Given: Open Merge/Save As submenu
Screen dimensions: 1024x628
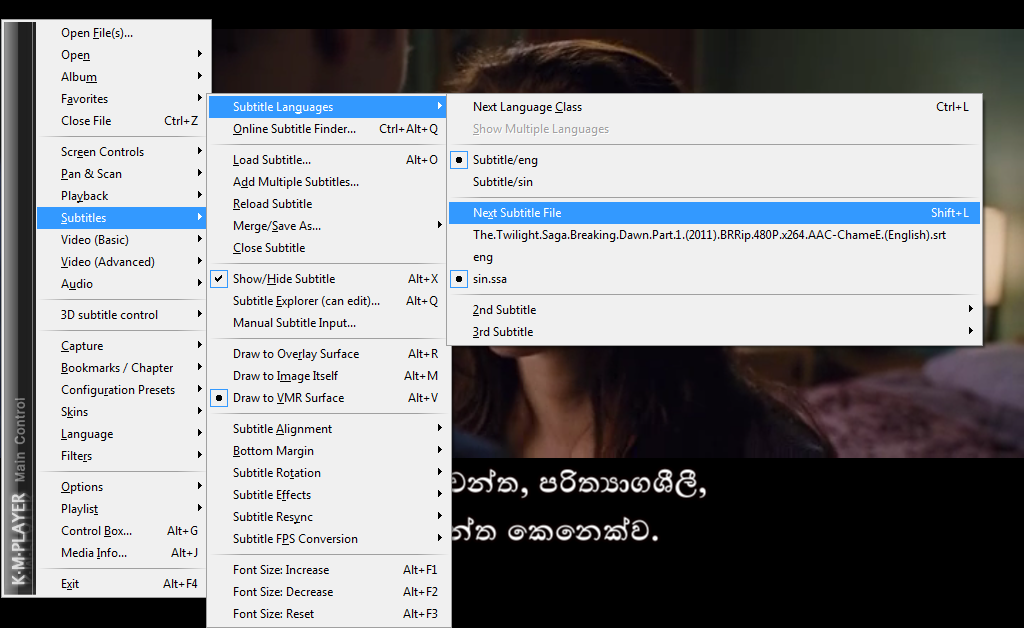Looking at the screenshot, I should point(328,226).
